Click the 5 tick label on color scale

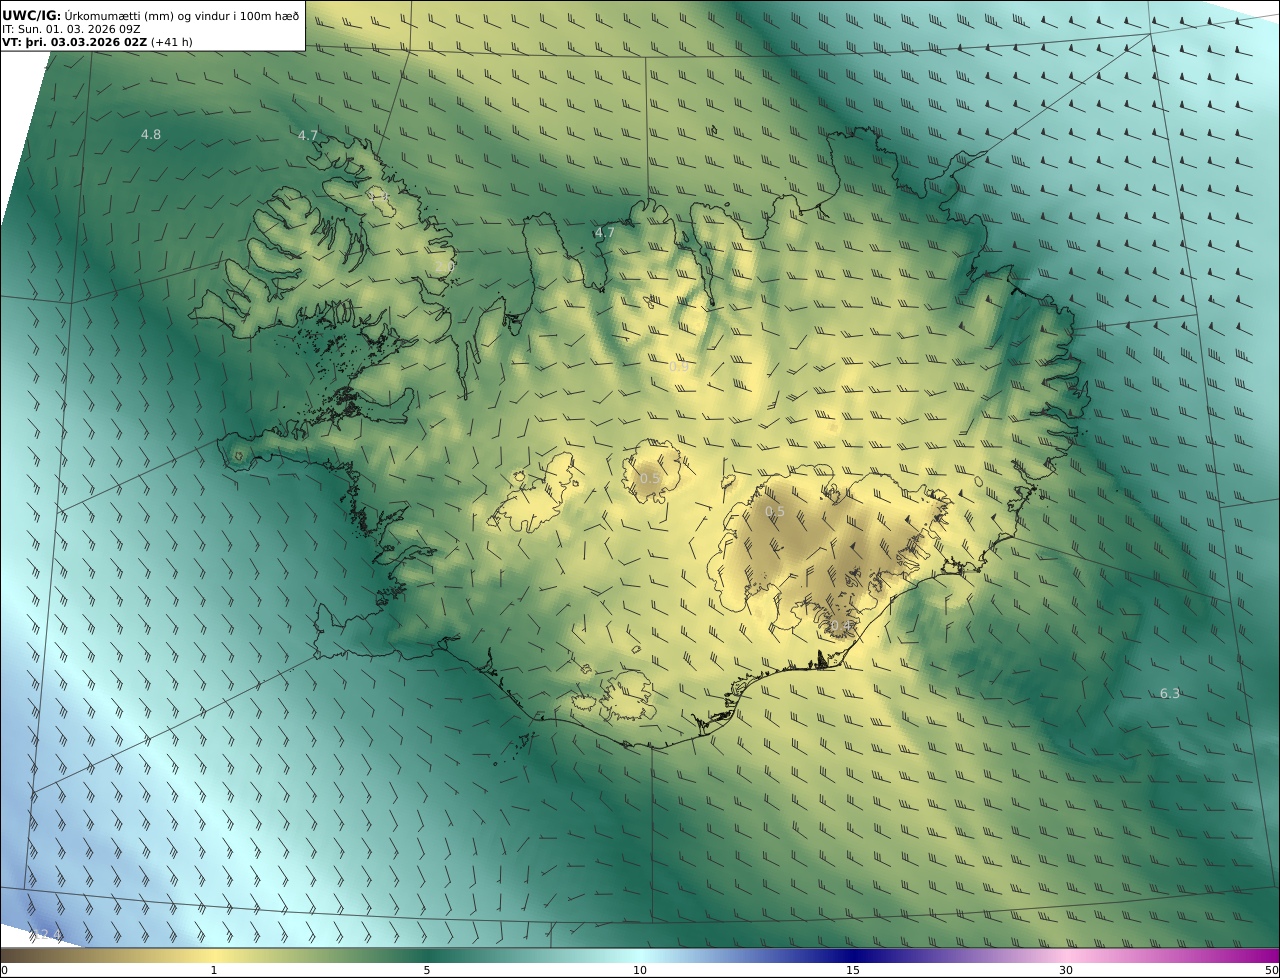(x=427, y=970)
